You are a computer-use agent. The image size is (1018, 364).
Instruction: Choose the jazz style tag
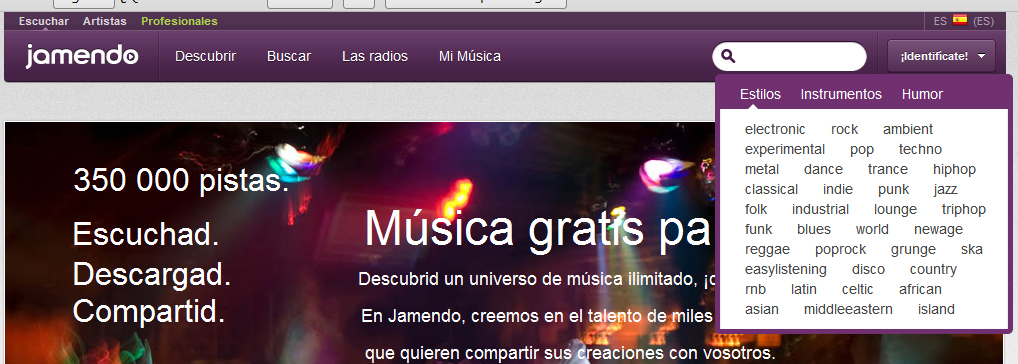pyautogui.click(x=945, y=190)
